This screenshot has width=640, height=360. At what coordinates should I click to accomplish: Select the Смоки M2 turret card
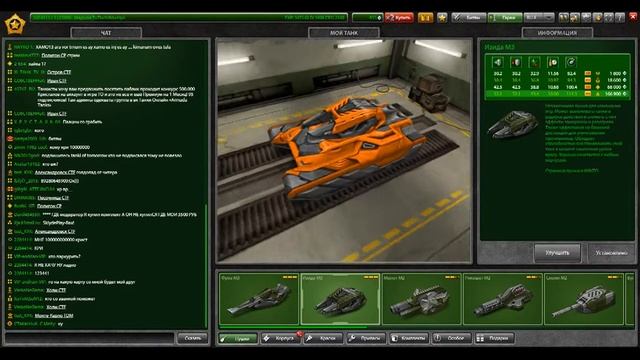pyautogui.click(x=584, y=299)
